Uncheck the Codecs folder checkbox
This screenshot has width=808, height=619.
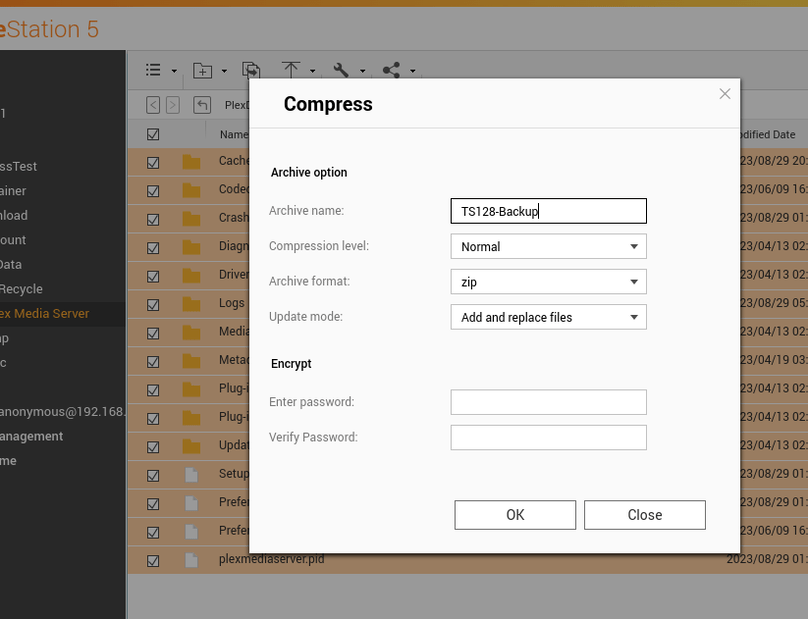153,191
